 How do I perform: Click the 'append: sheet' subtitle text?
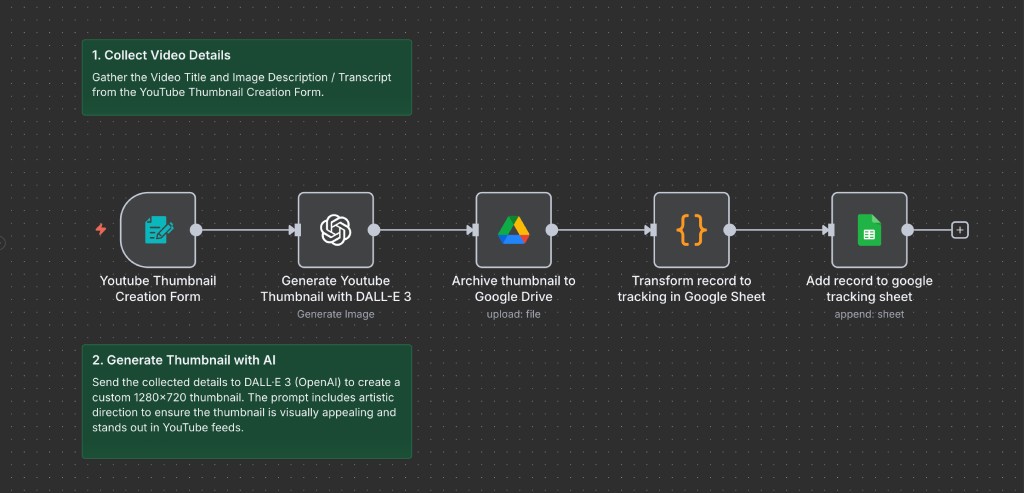pyautogui.click(x=869, y=314)
